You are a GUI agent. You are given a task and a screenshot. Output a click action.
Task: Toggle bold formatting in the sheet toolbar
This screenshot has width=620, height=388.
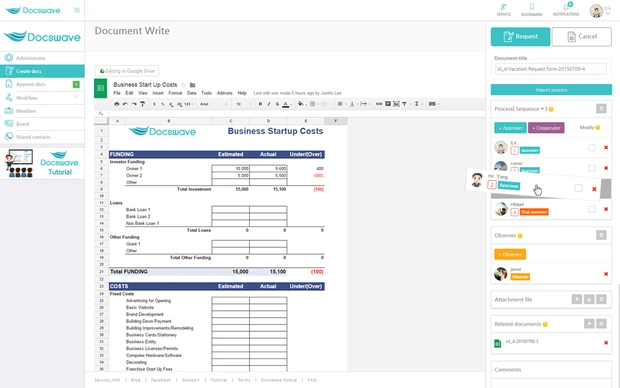click(x=260, y=104)
